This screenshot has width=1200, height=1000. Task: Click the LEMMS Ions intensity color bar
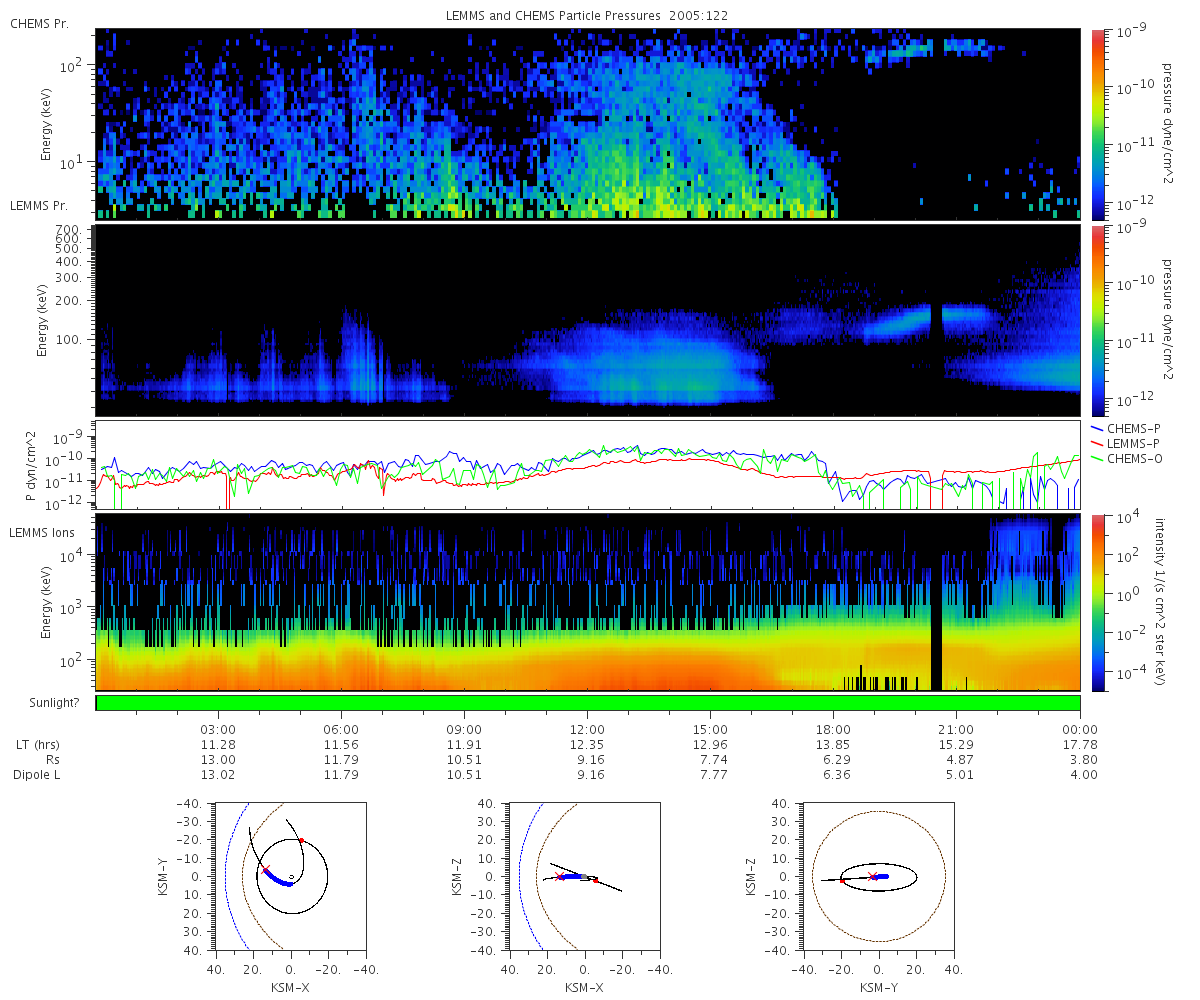(x=1098, y=602)
